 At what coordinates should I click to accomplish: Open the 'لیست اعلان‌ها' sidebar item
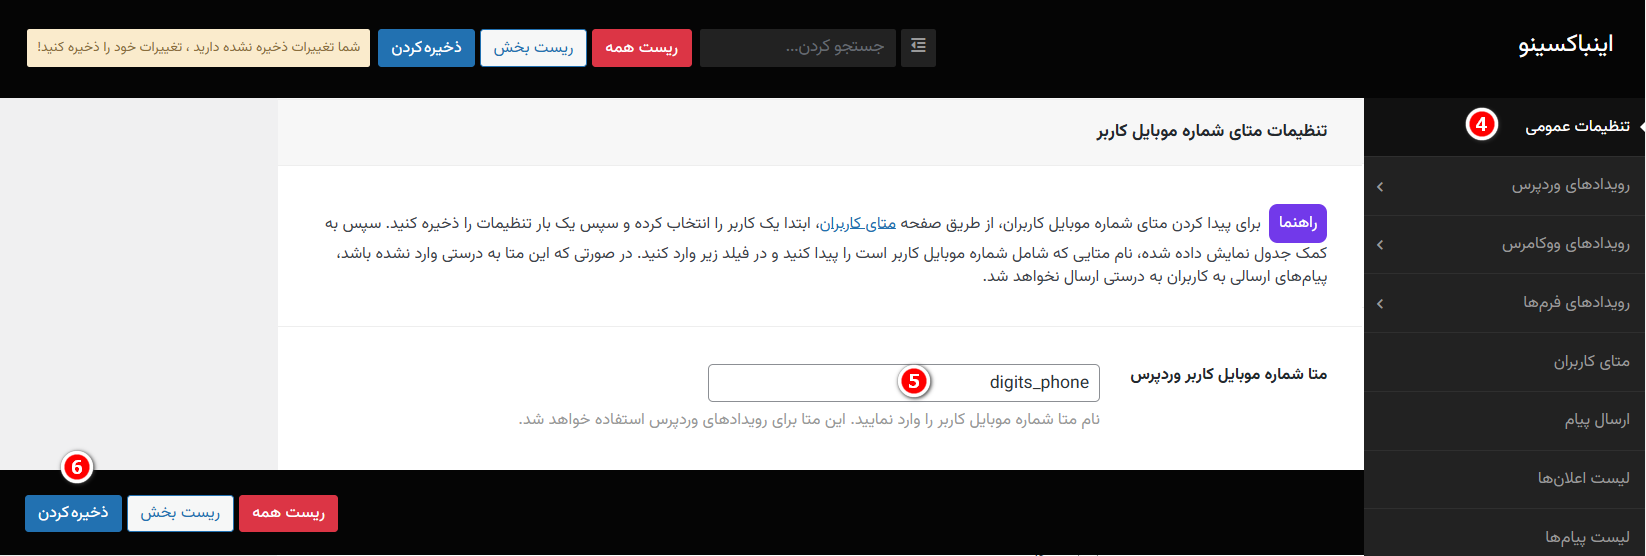coord(1583,478)
